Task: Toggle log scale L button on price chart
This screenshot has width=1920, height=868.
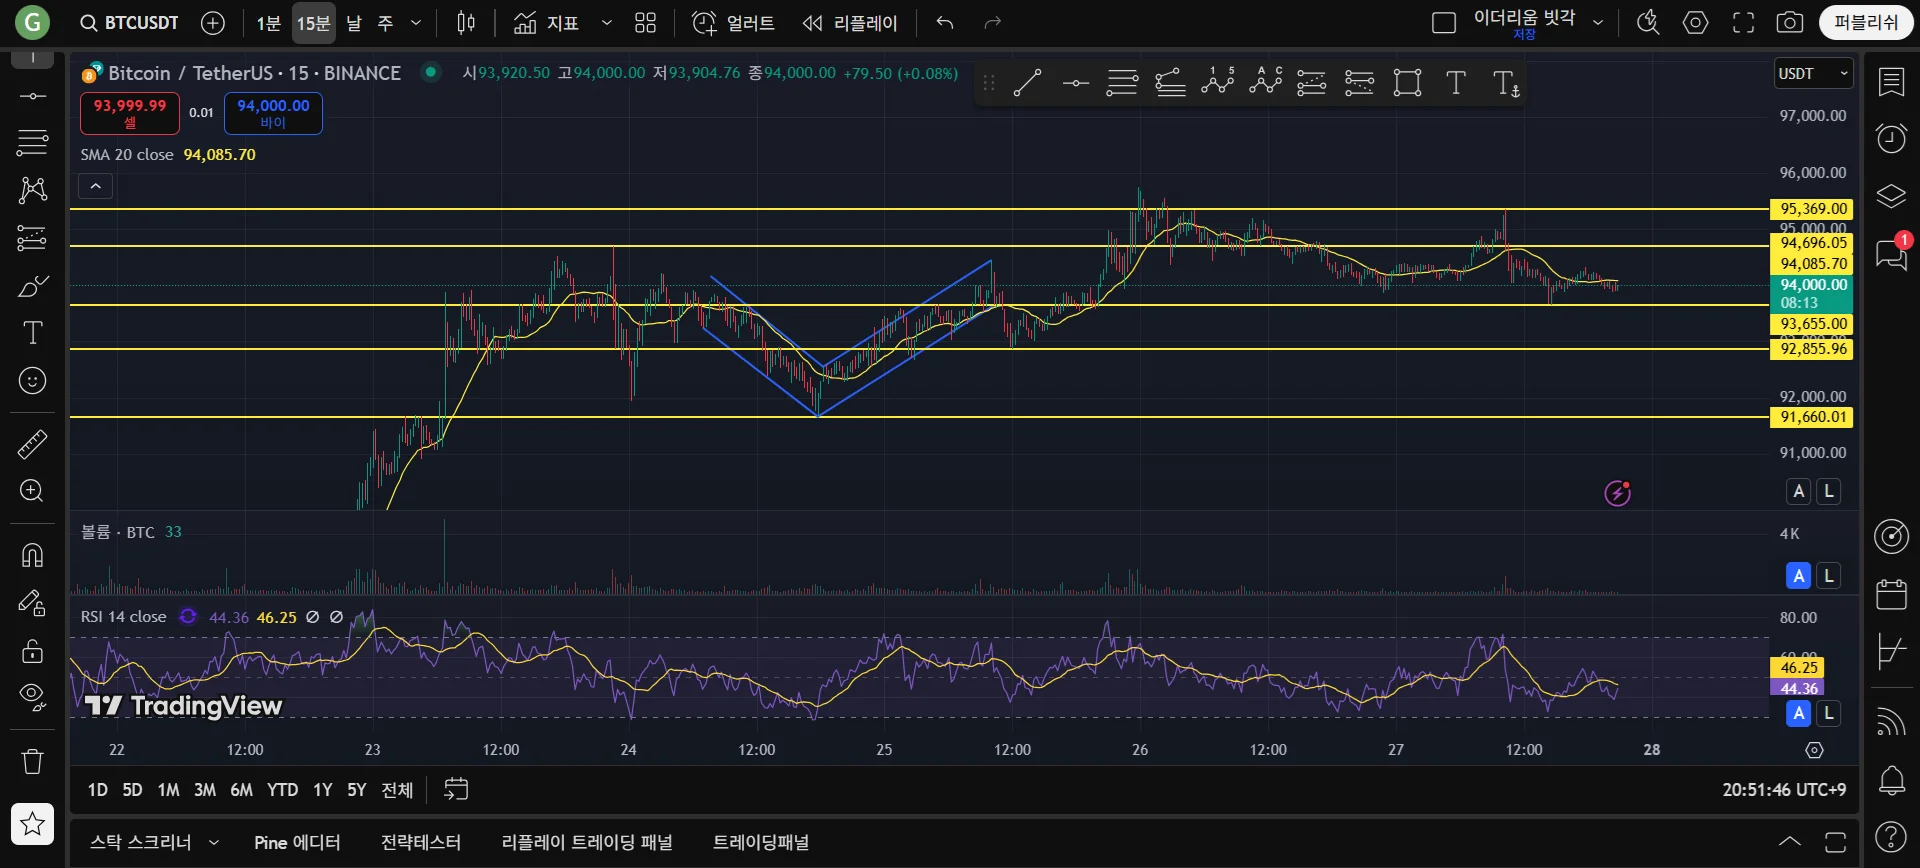Action: coord(1829,491)
